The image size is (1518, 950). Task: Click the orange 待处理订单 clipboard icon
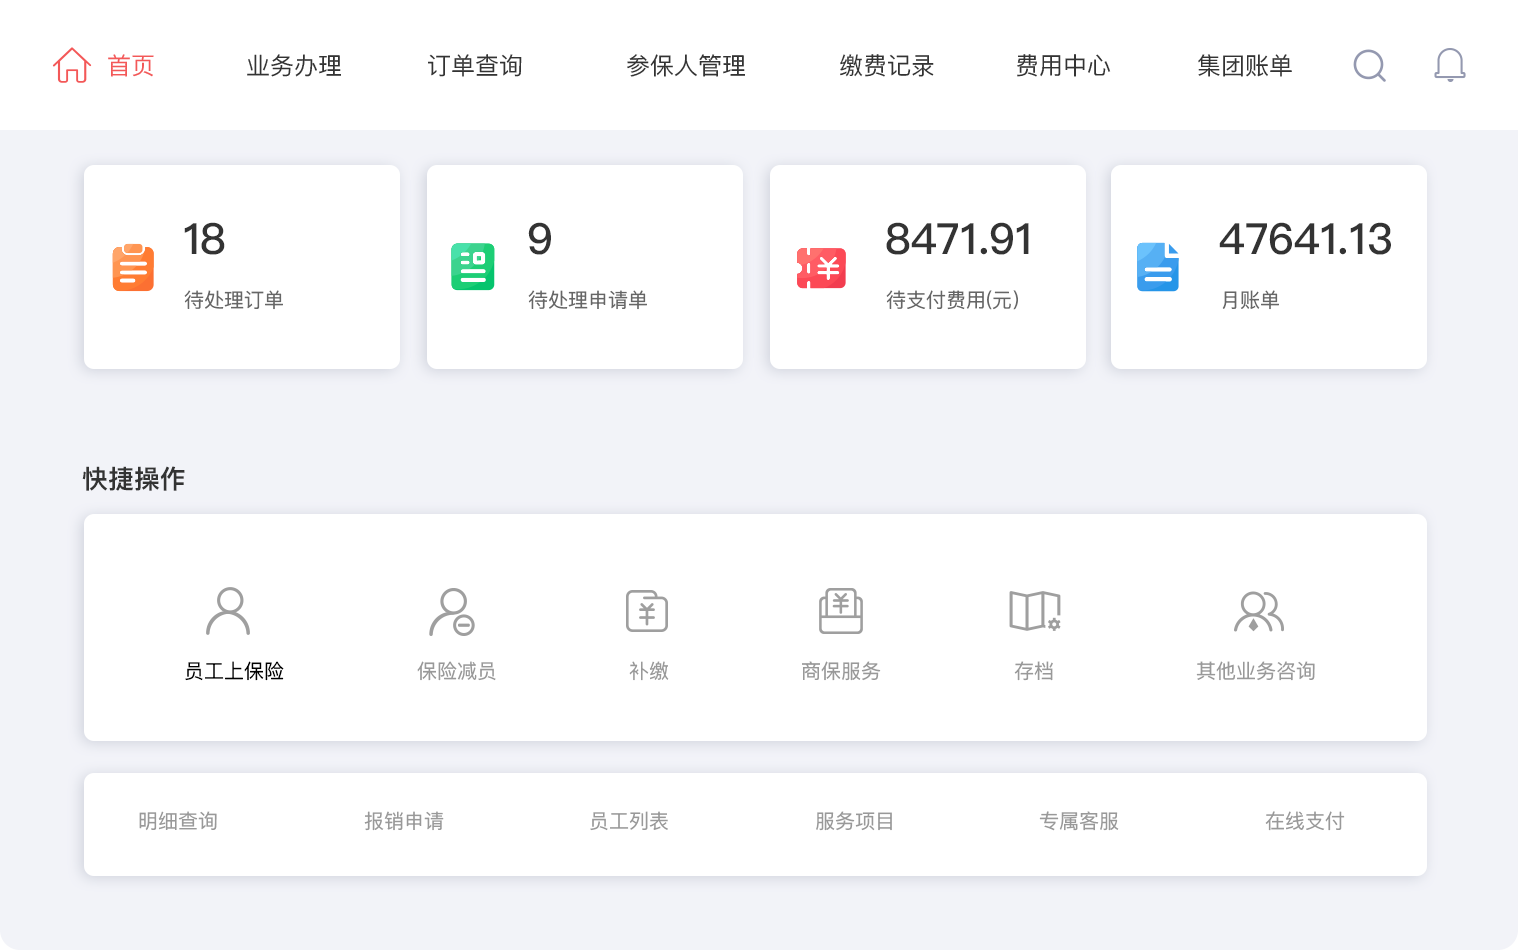pos(133,267)
